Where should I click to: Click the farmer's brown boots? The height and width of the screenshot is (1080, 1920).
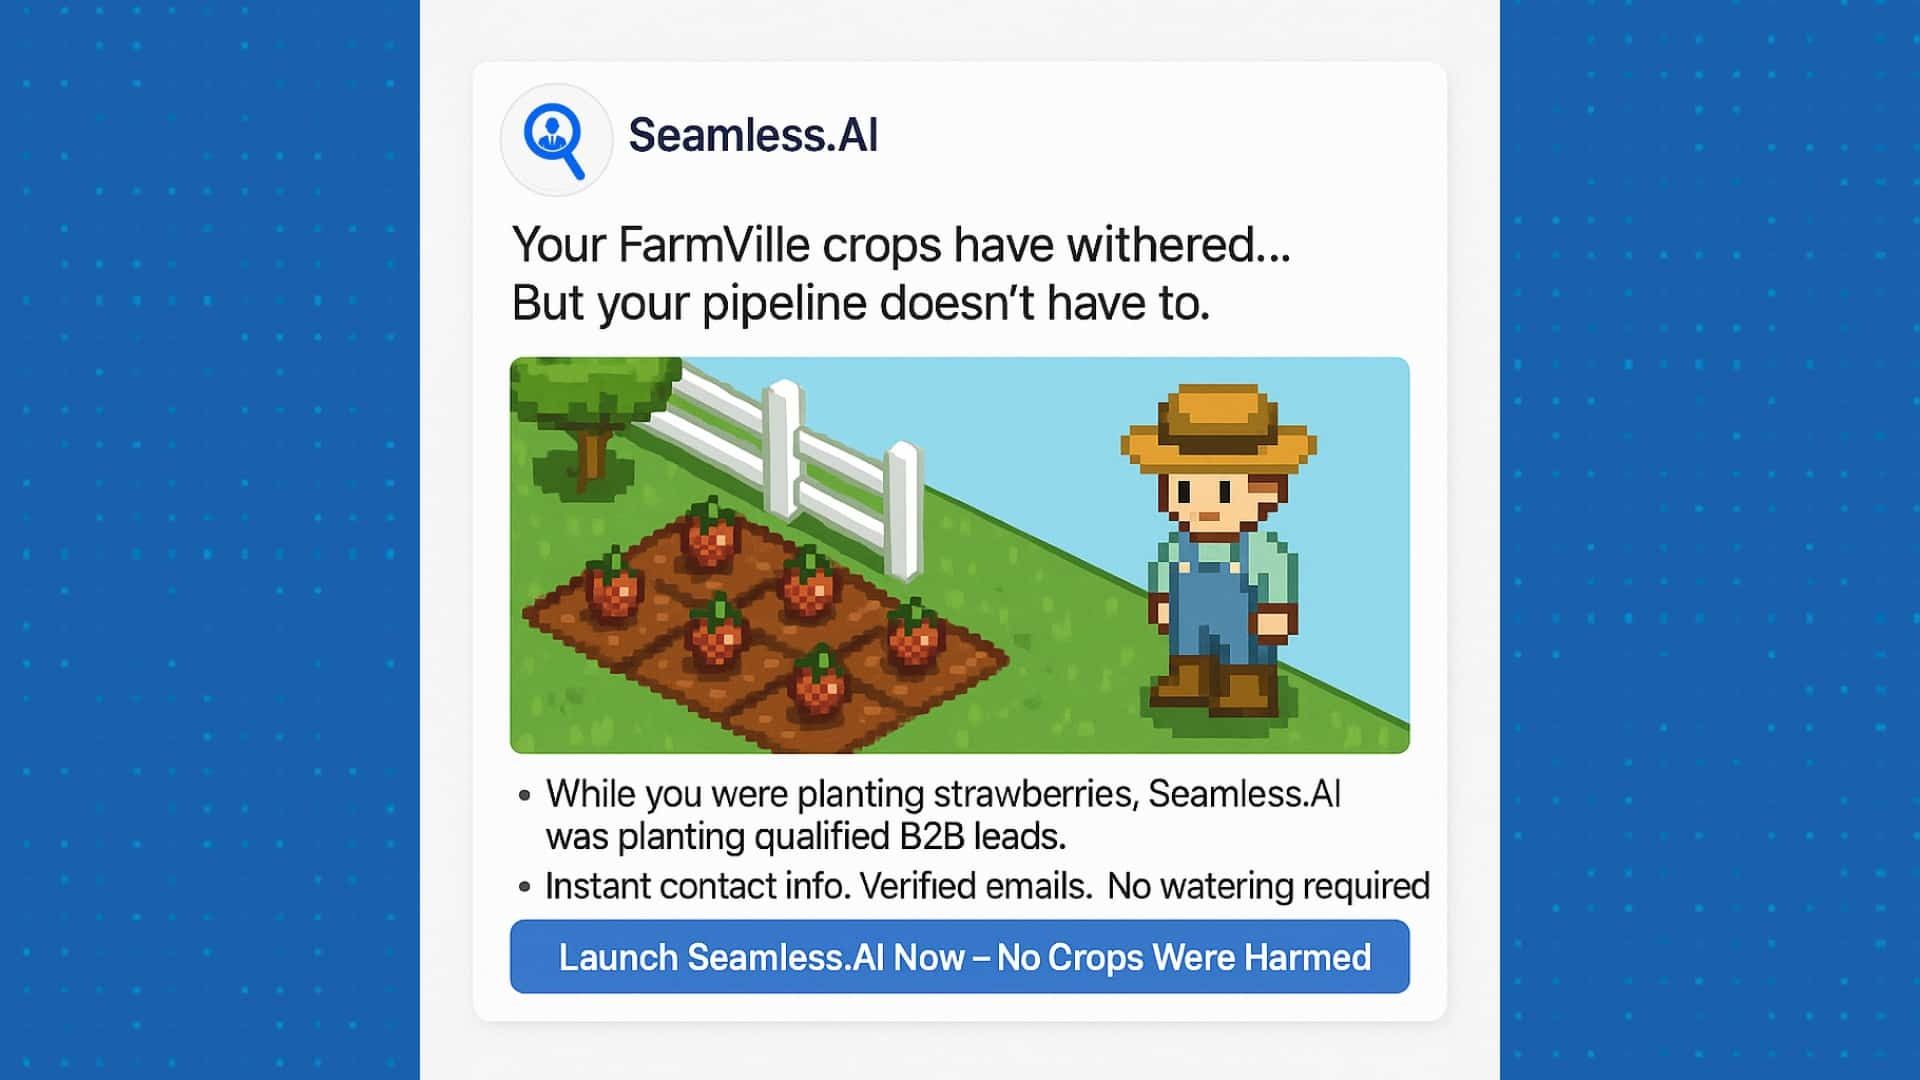click(x=1216, y=685)
